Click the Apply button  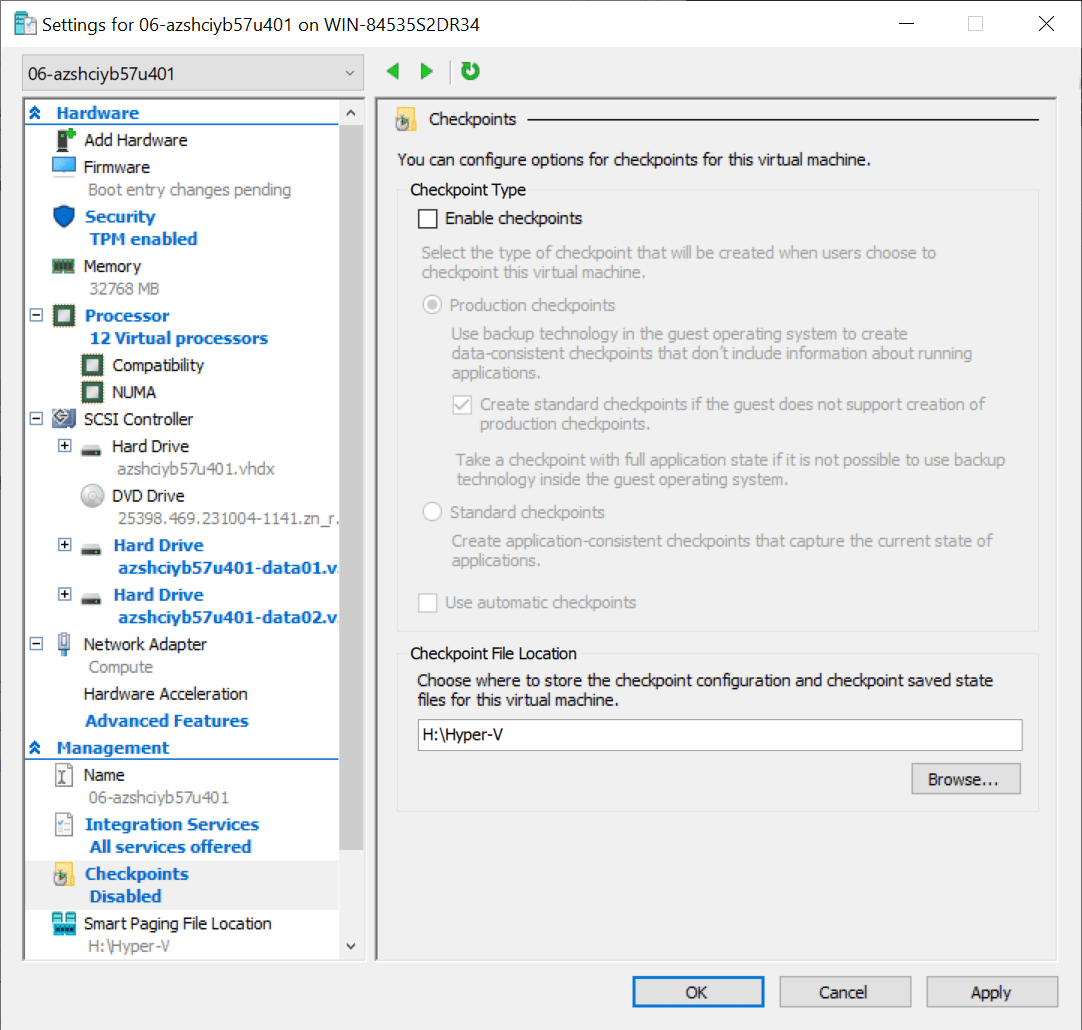(x=992, y=992)
